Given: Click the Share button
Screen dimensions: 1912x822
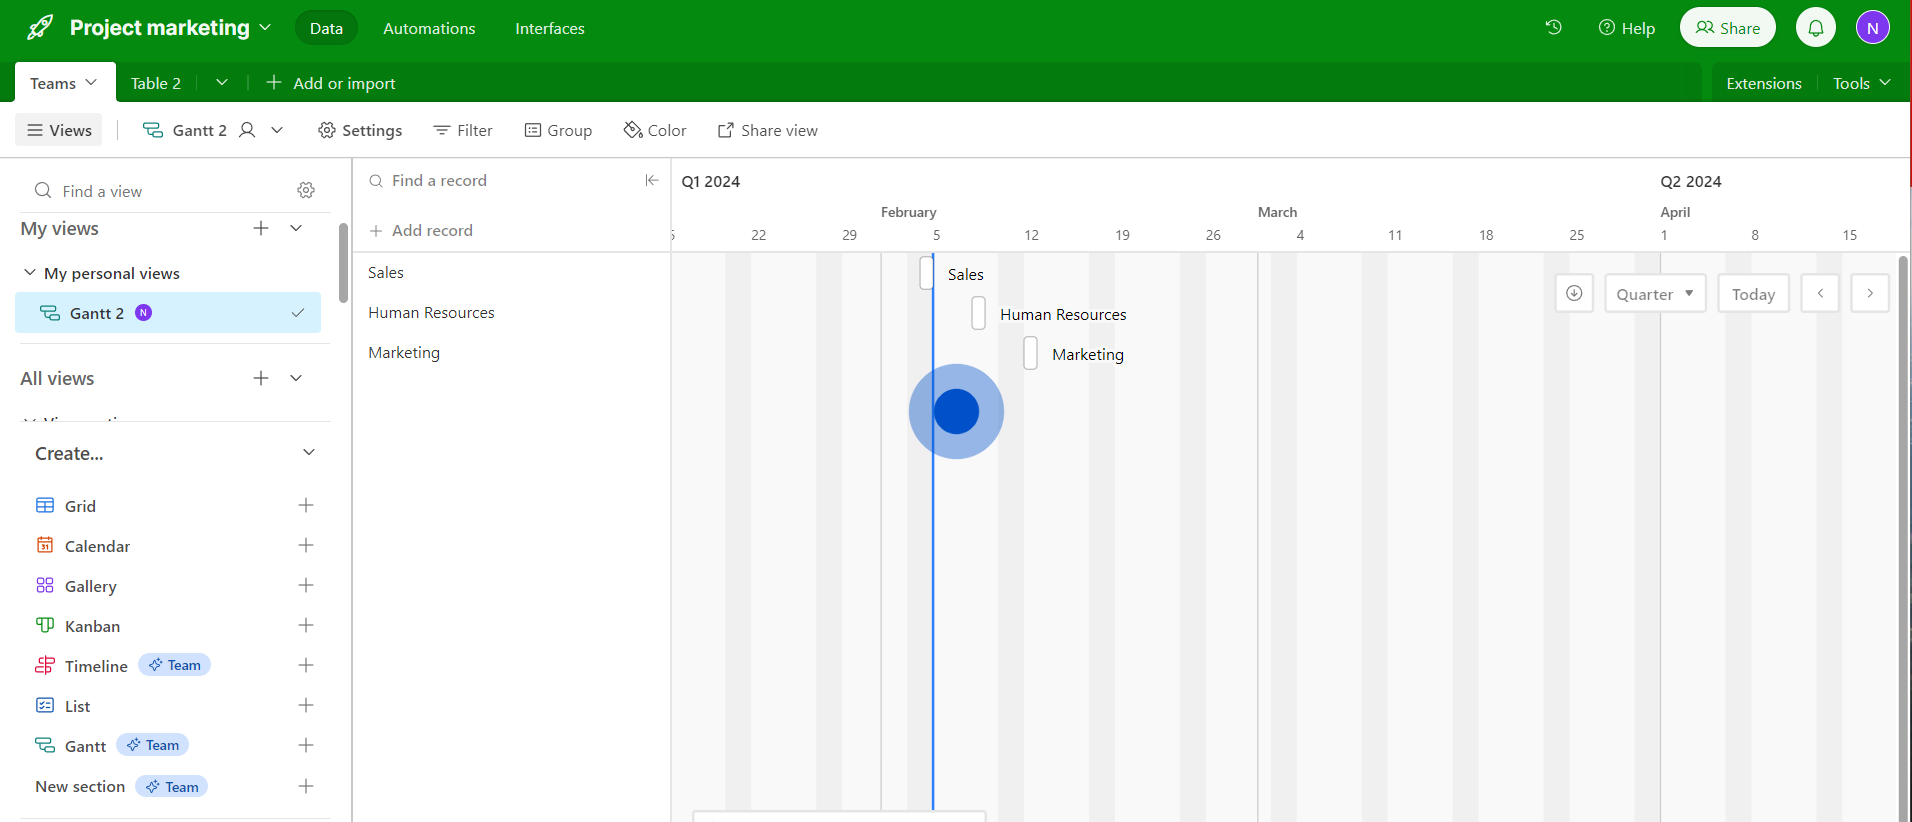Looking at the screenshot, I should point(1727,28).
